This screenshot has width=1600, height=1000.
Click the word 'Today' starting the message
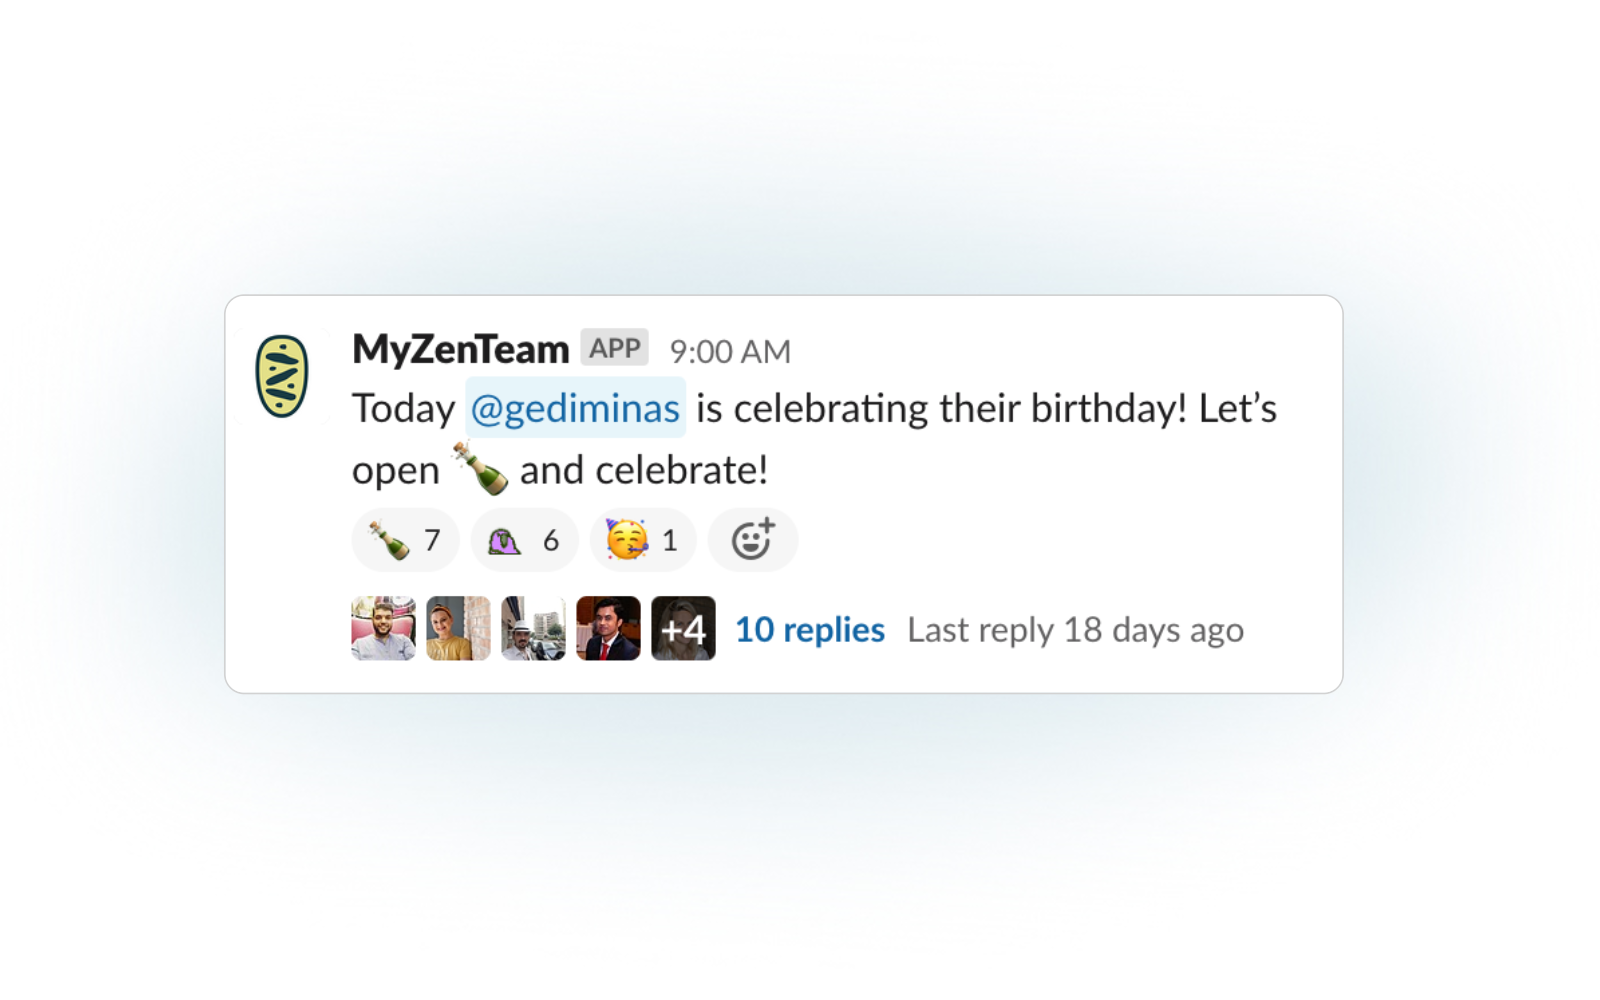(x=403, y=409)
